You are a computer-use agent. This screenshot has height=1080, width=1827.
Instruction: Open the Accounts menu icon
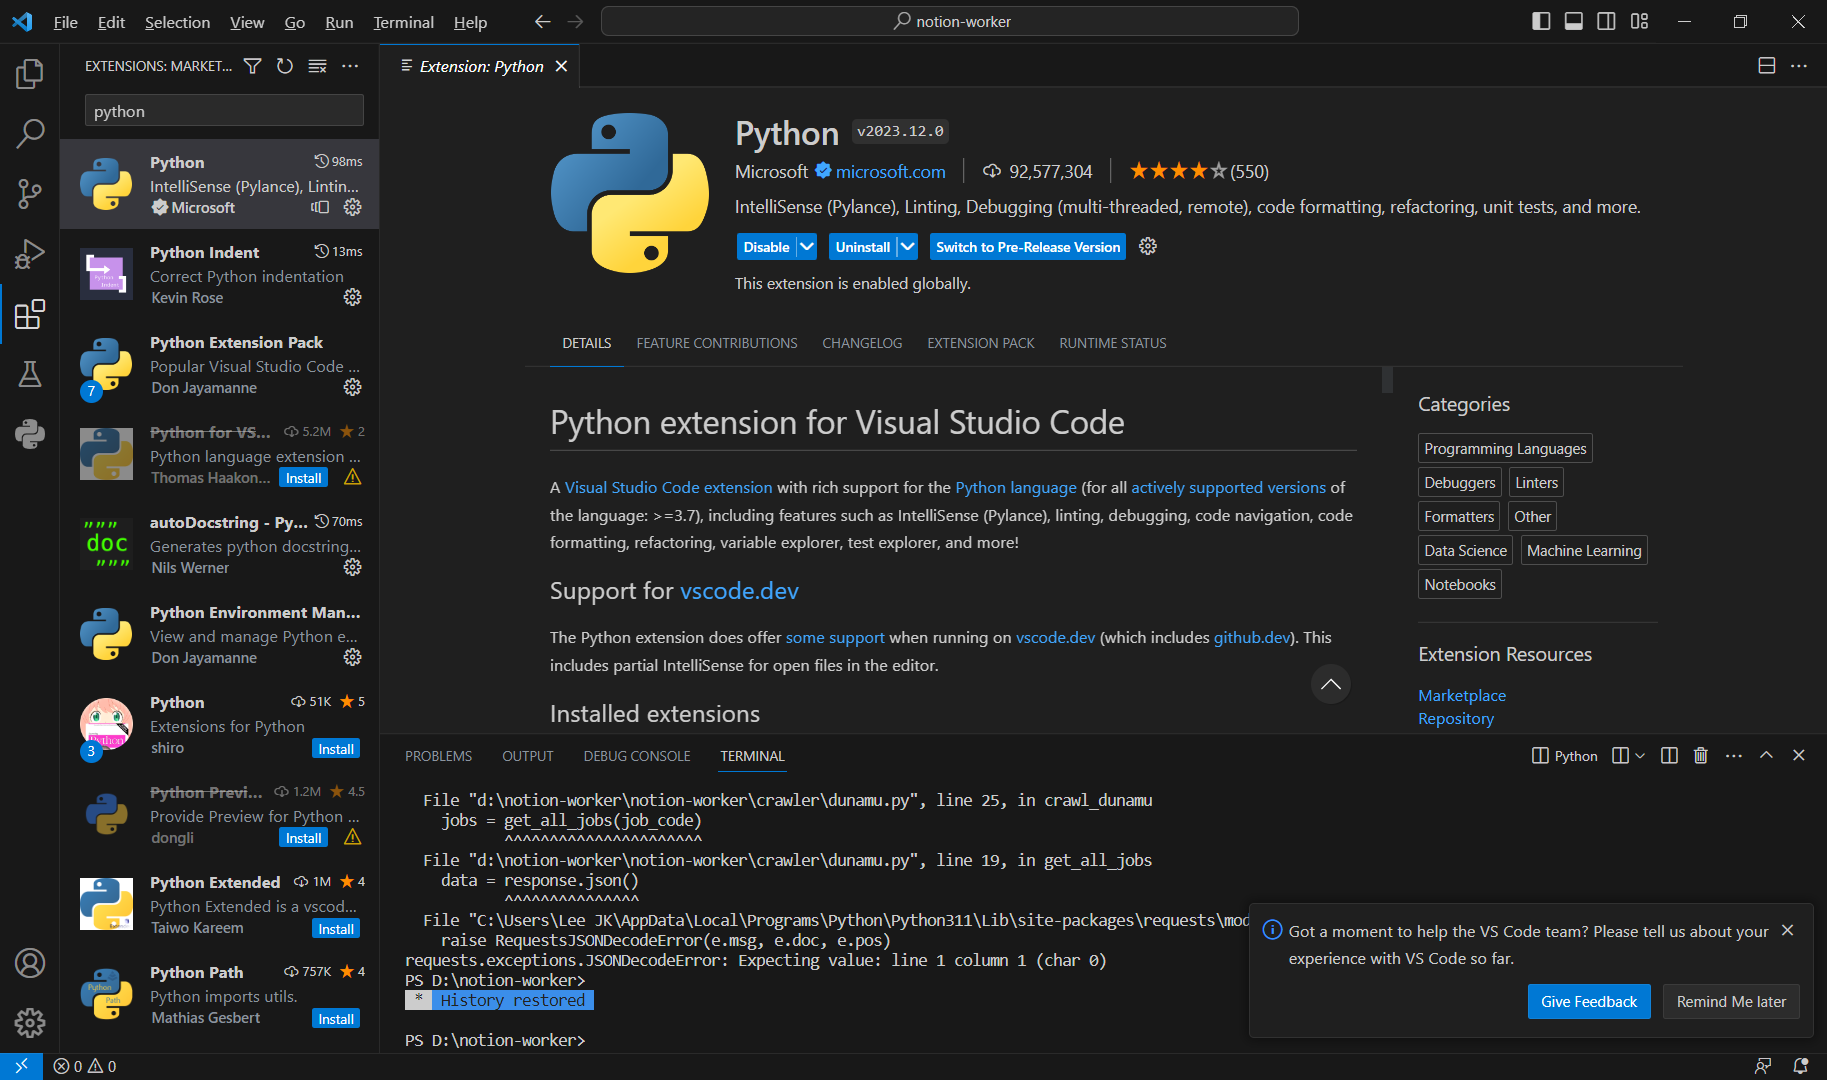(x=30, y=963)
